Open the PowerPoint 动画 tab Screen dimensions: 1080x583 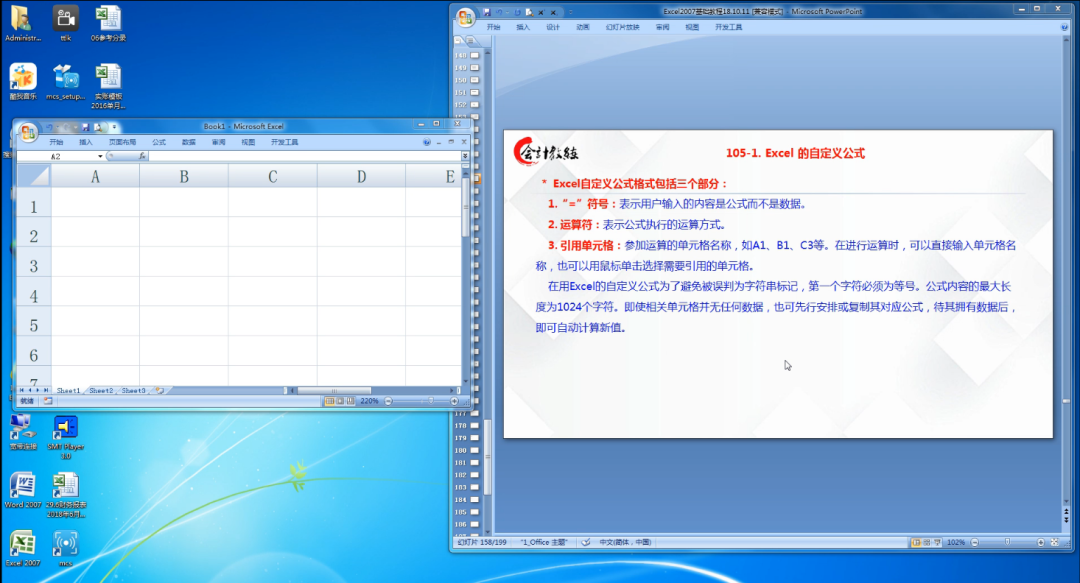(x=583, y=27)
